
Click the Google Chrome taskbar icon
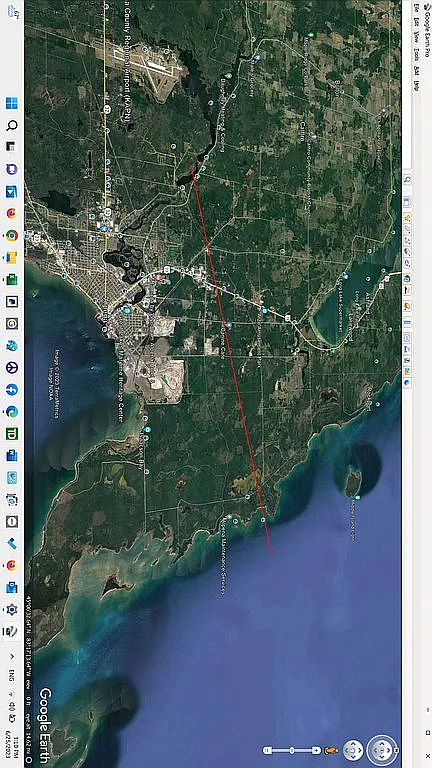coord(12,236)
